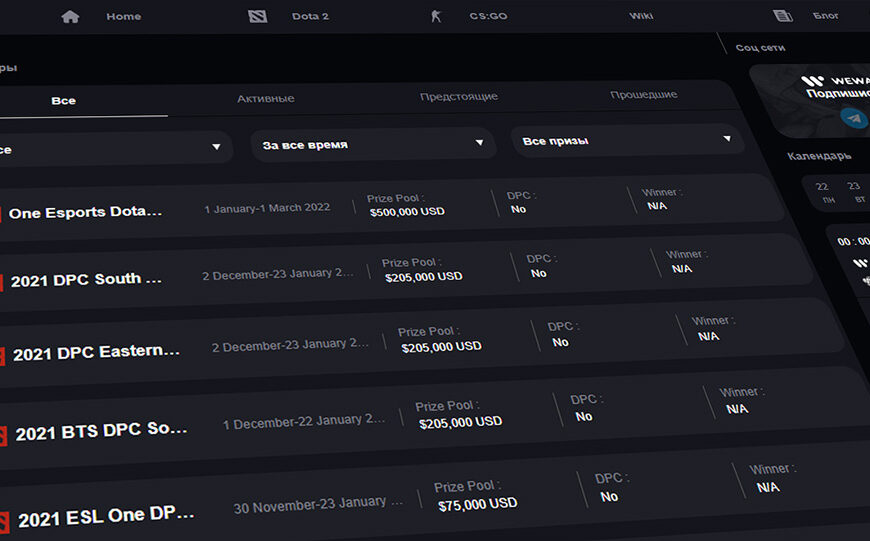Select day 22 in the calendar
Viewport: 870px width, 541px height.
pos(822,186)
